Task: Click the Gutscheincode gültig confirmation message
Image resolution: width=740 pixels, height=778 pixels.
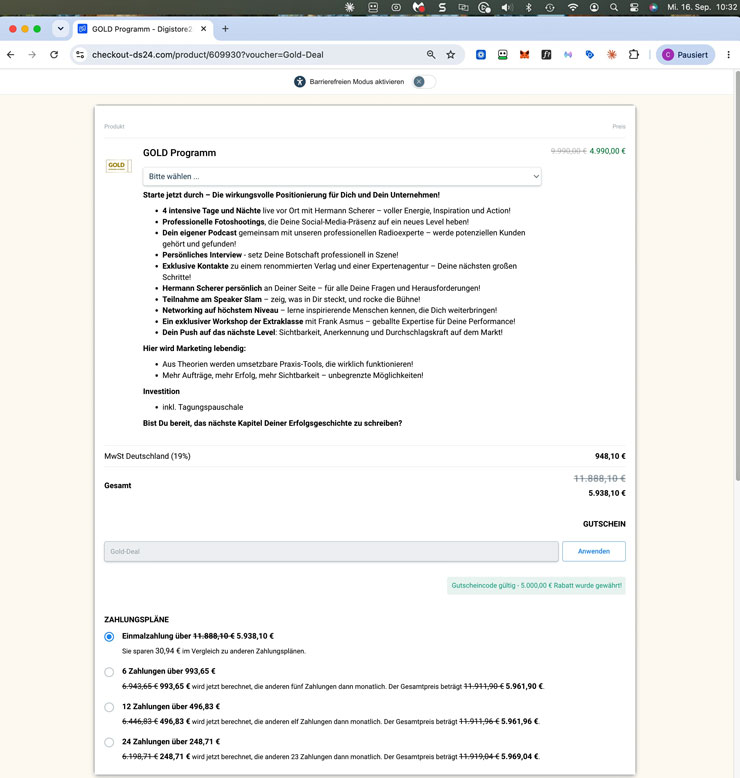Action: 536,585
